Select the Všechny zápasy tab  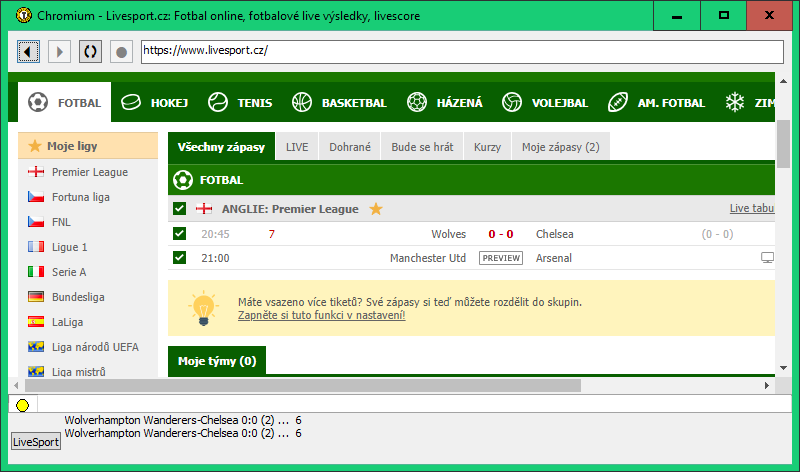coord(221,146)
